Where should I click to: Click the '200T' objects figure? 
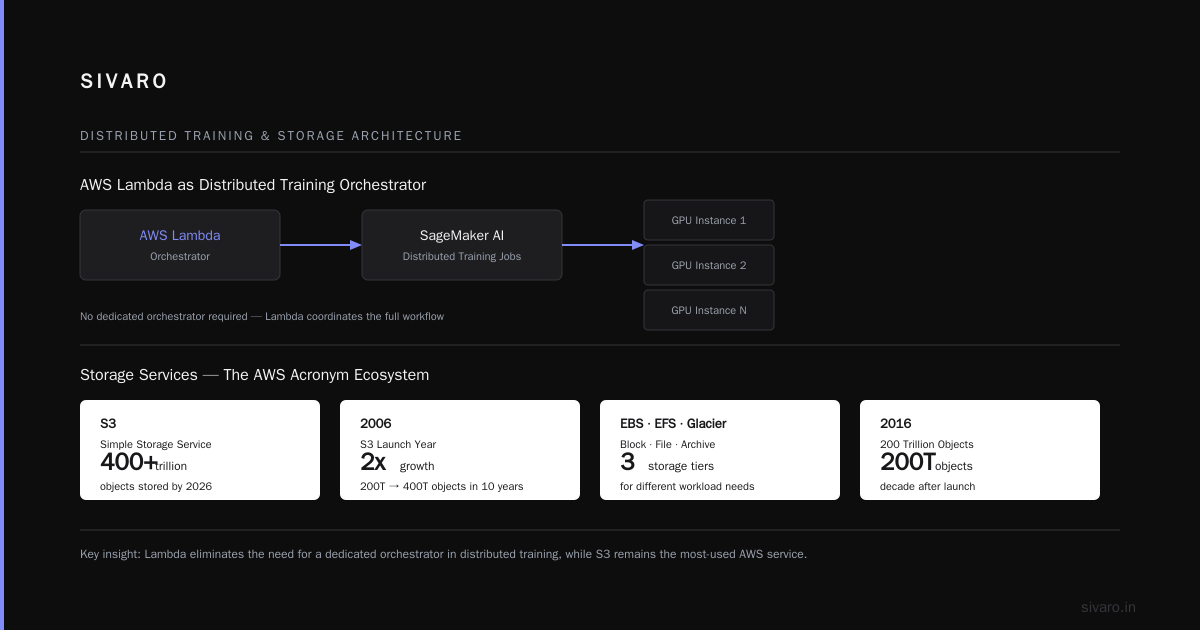(x=908, y=462)
